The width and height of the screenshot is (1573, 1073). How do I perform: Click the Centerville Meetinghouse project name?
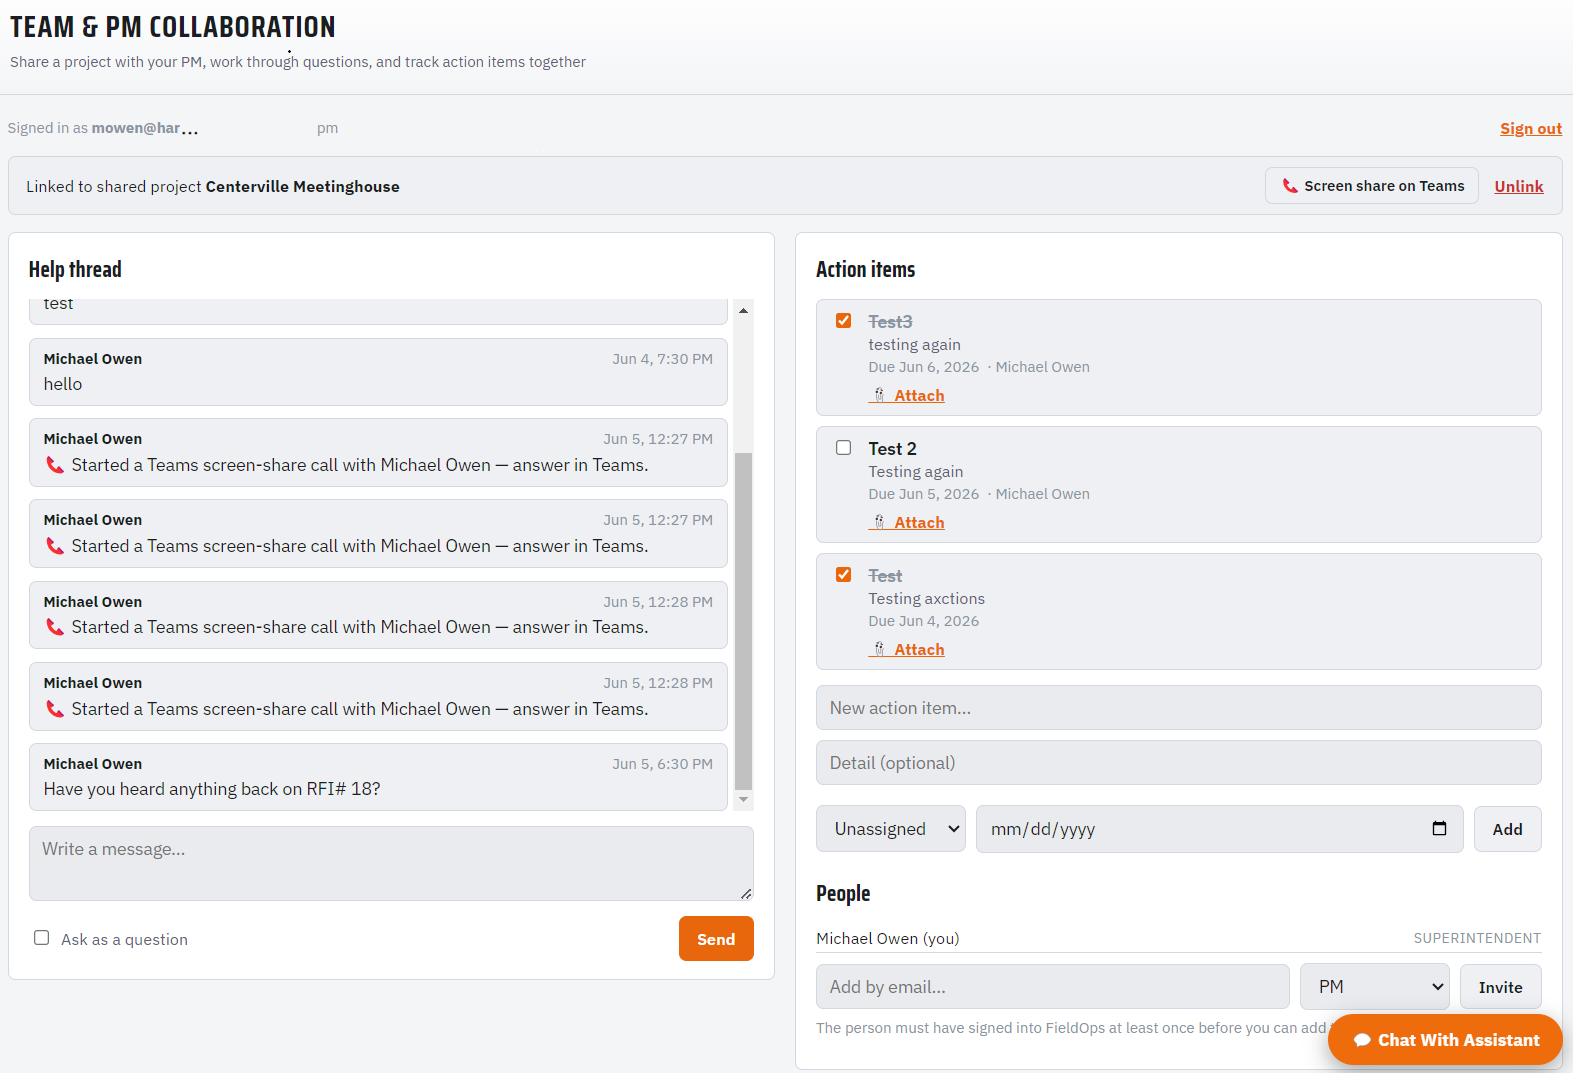pos(303,187)
